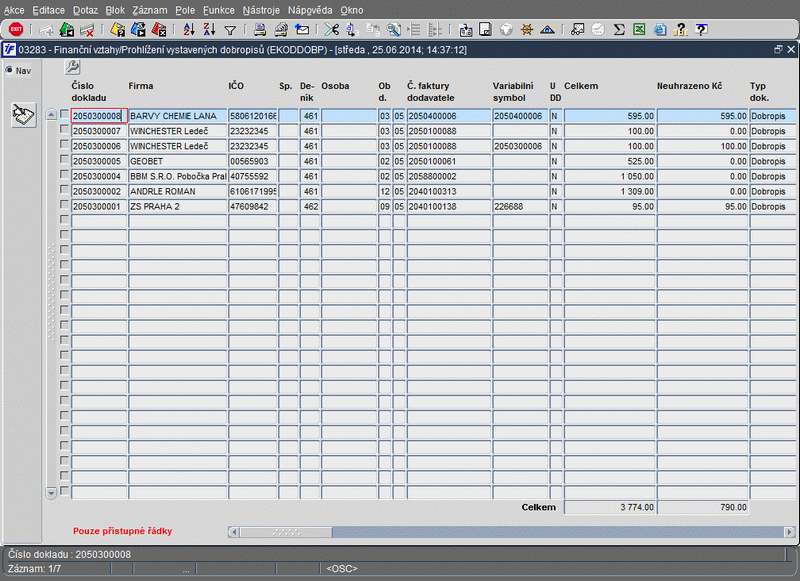This screenshot has height=581, width=800.
Task: Sort descending with Z-A icon
Action: coord(209,30)
